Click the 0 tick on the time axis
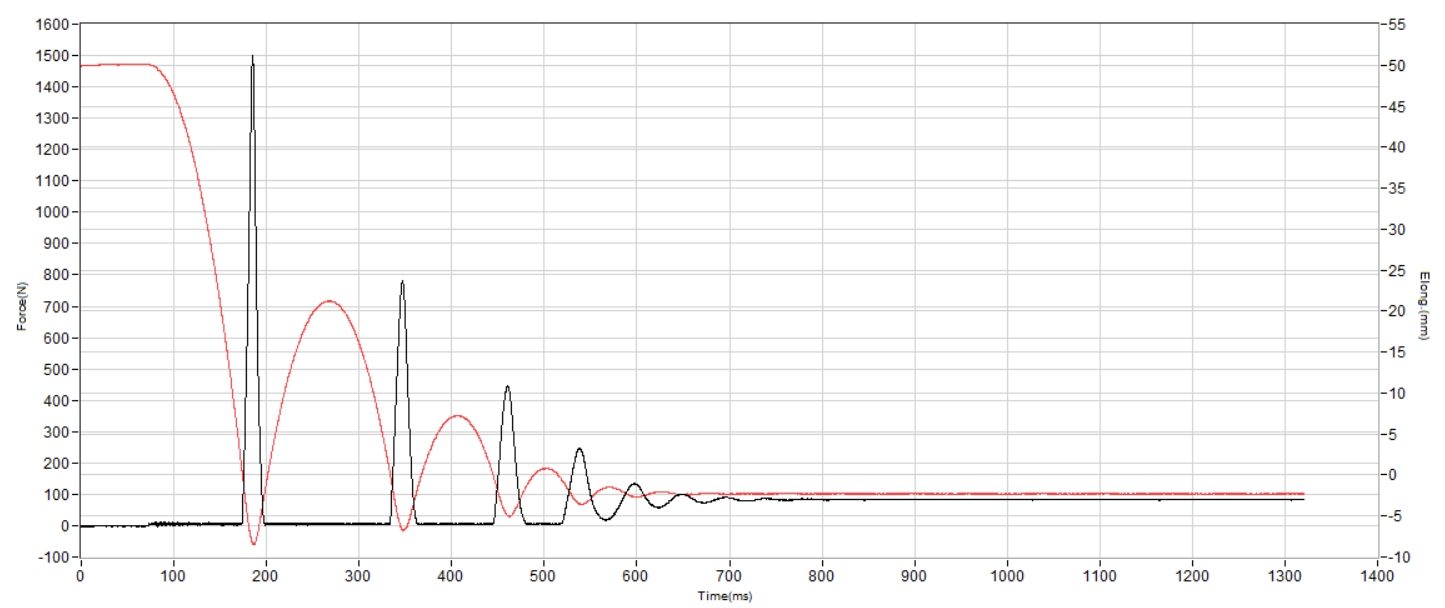 tap(81, 577)
